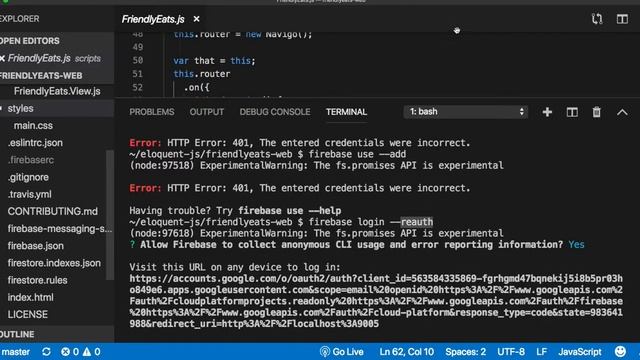This screenshot has width=640, height=360.
Task: Collapse the styles folder
Action: (20, 108)
